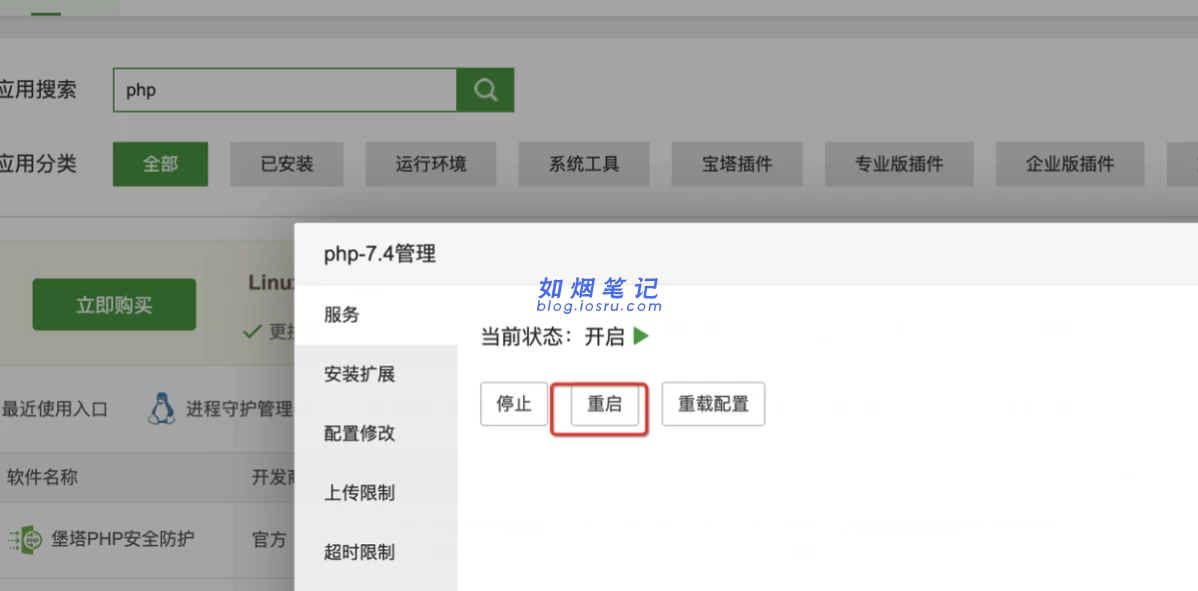Screen dimensions: 1198x591
Task: Select the 已安装 category filter
Action: coord(287,164)
